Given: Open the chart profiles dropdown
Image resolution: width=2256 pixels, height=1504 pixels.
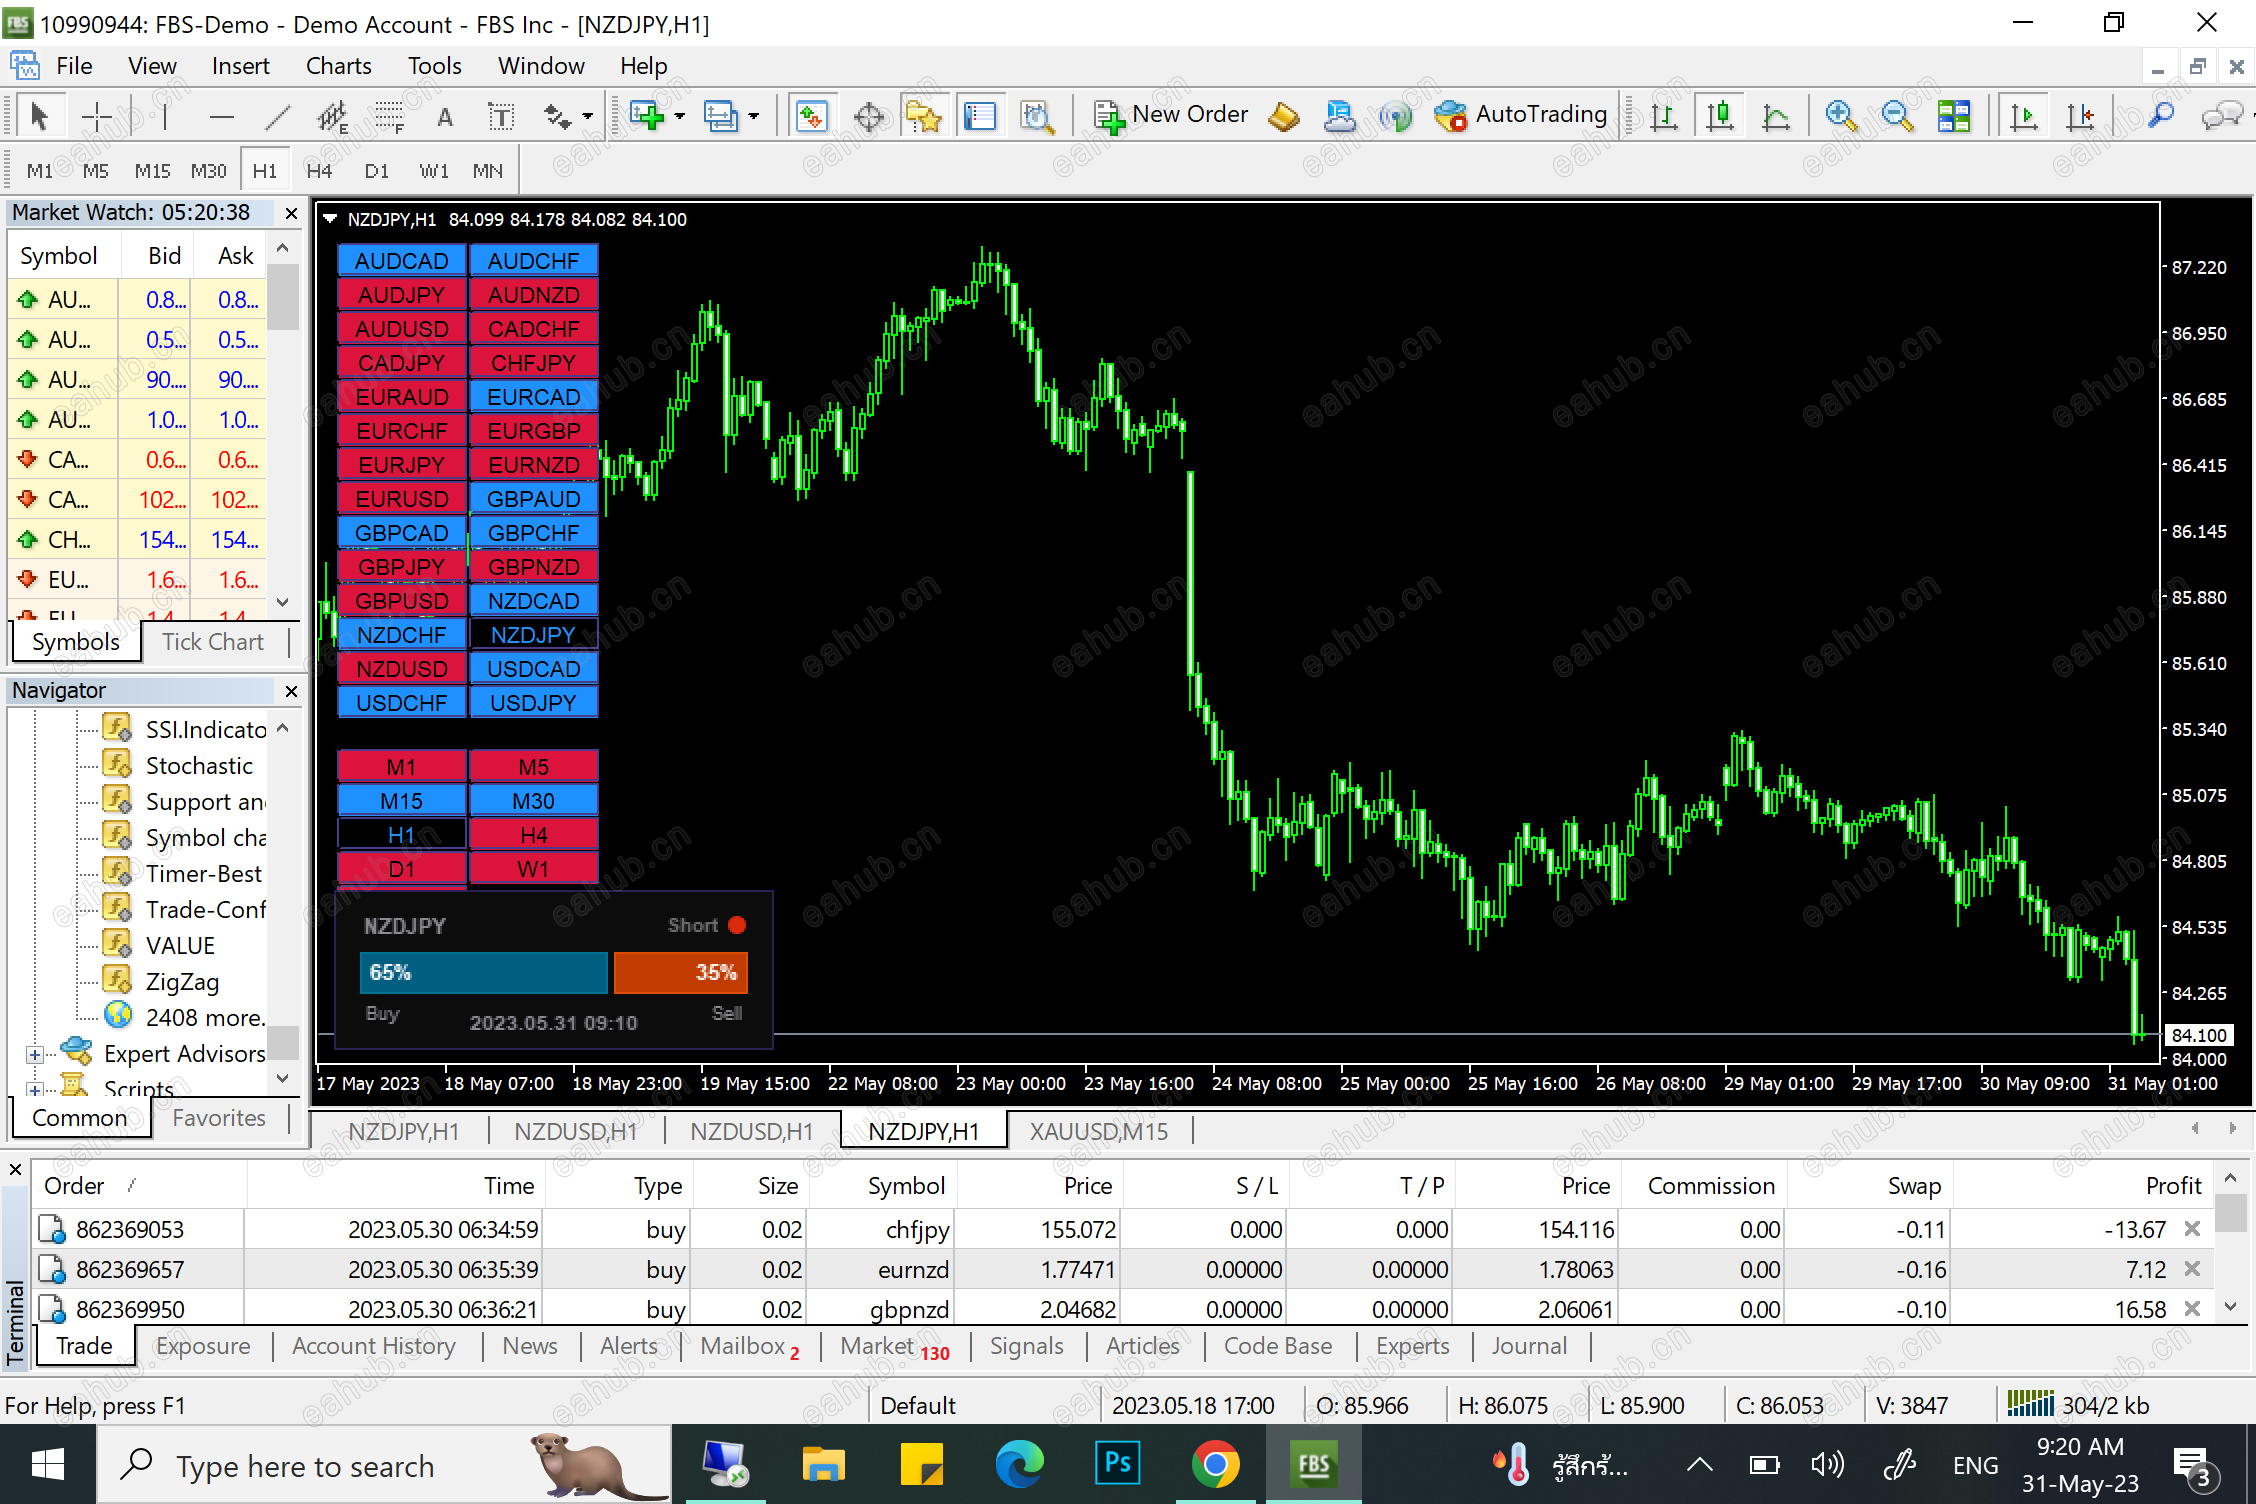Looking at the screenshot, I should [x=755, y=115].
